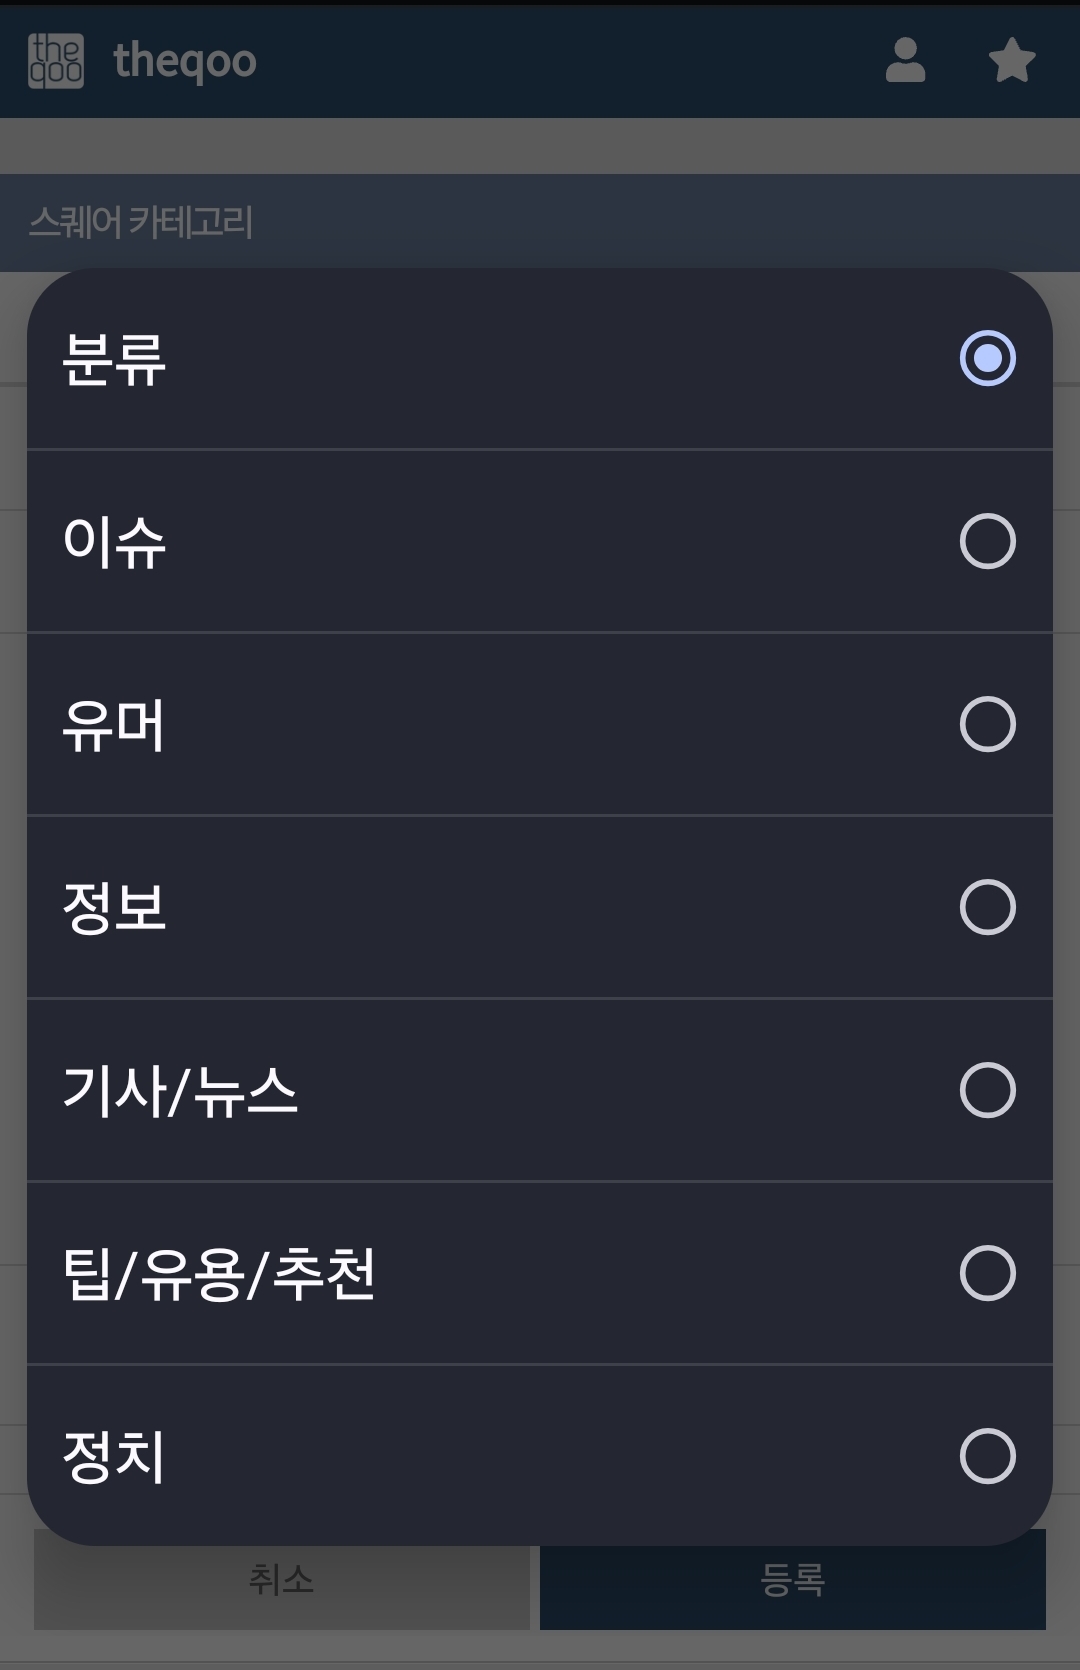Choose the 이슈 category label
This screenshot has height=1670, width=1080.
pyautogui.click(x=114, y=542)
